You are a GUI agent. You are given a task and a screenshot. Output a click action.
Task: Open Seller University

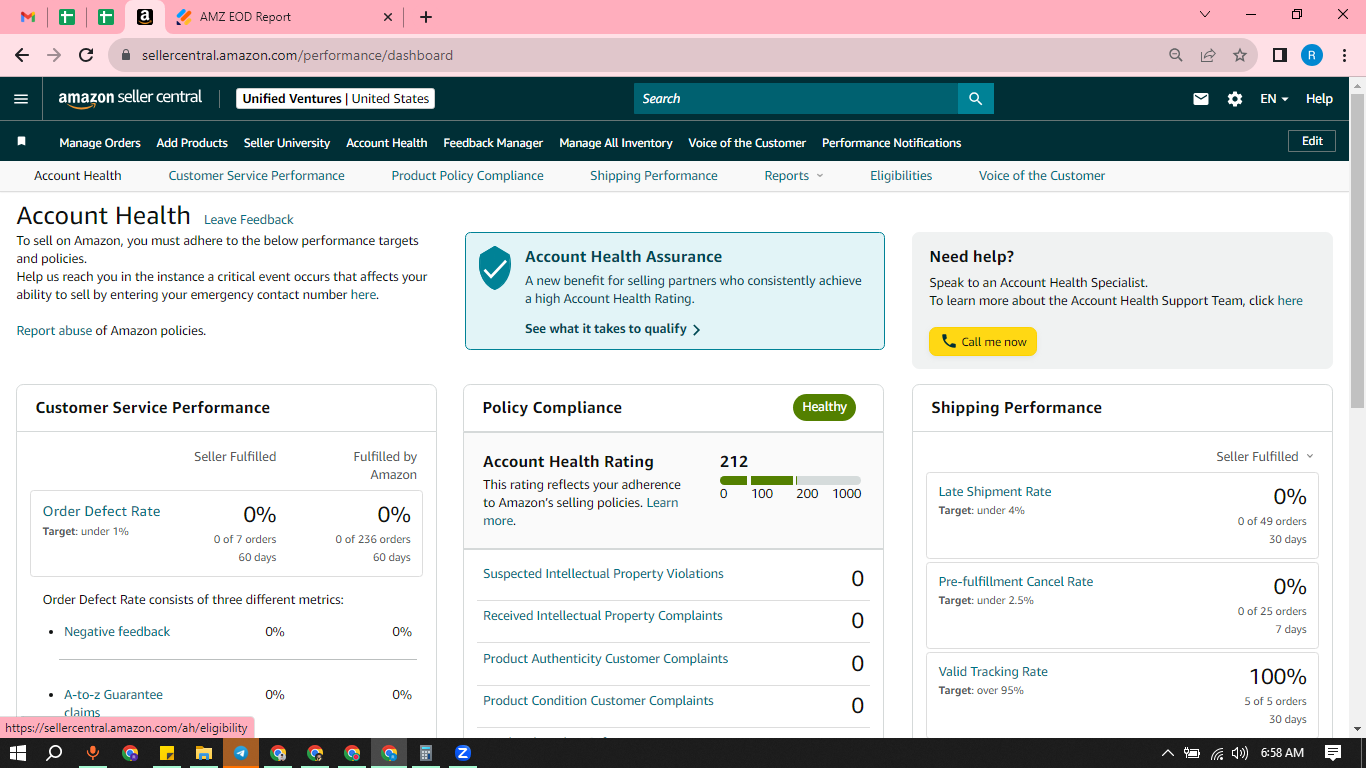click(x=287, y=143)
